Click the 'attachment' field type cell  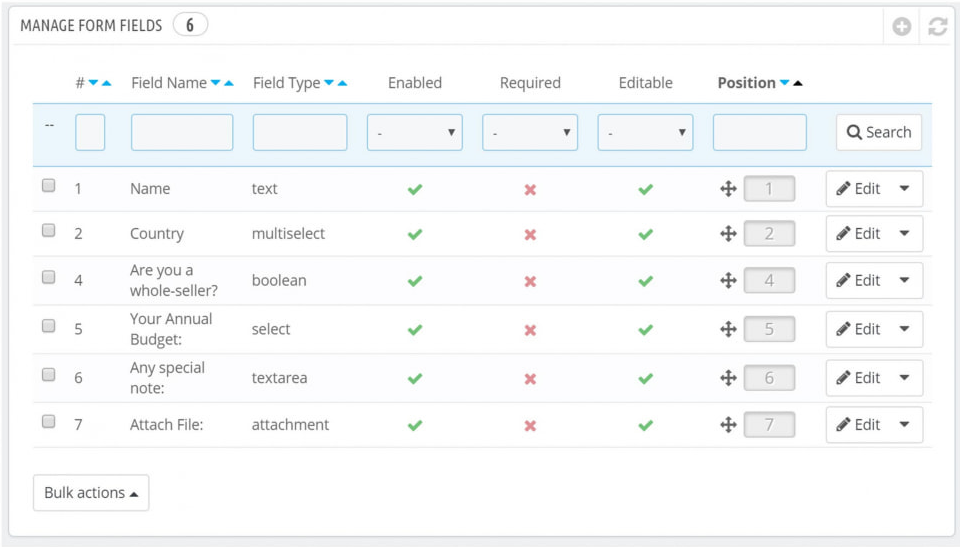(x=290, y=424)
